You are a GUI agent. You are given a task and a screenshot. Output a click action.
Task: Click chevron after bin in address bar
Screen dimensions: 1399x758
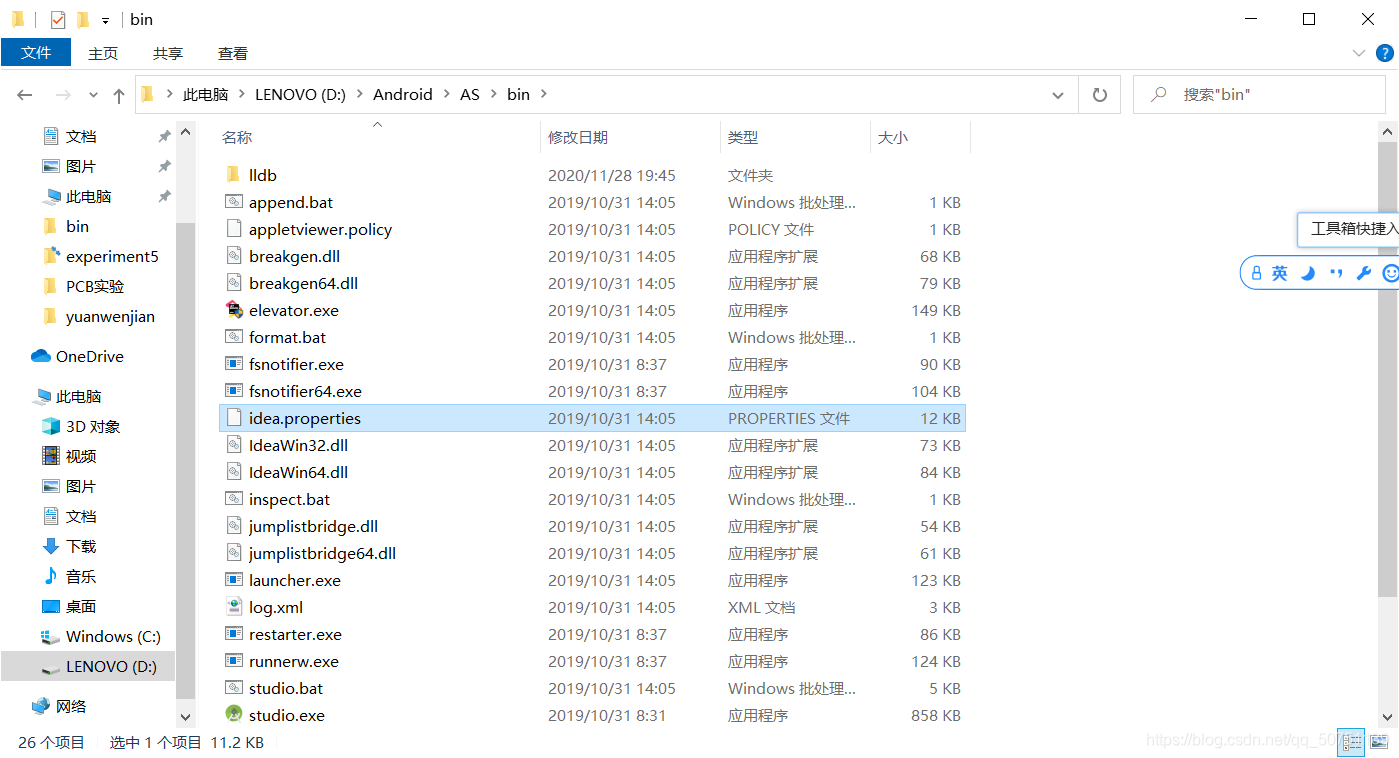(x=543, y=94)
